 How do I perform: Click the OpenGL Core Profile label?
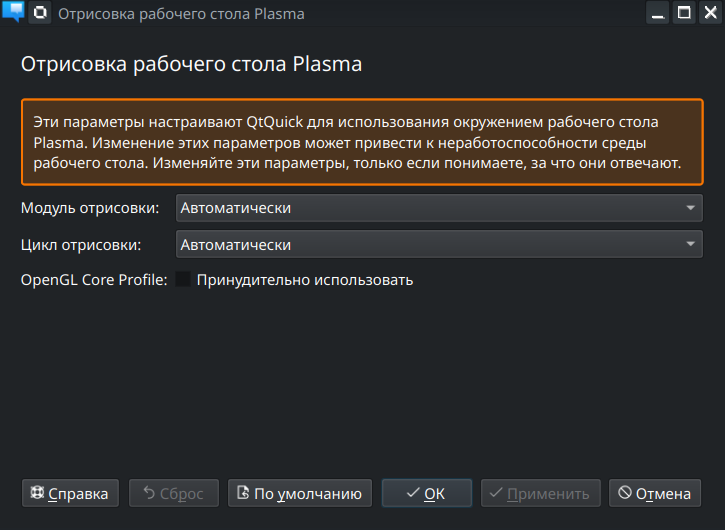tap(94, 280)
